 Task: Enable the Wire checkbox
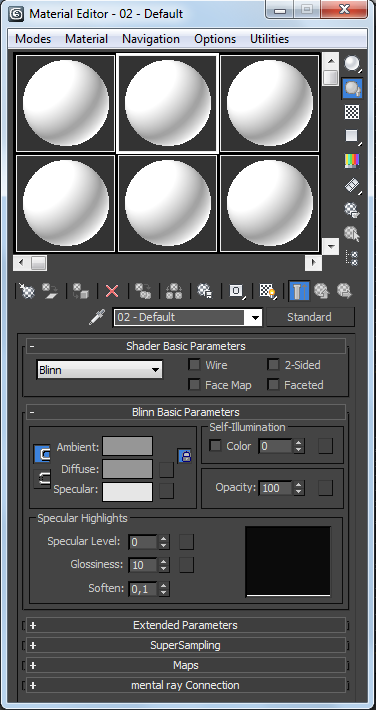[194, 365]
